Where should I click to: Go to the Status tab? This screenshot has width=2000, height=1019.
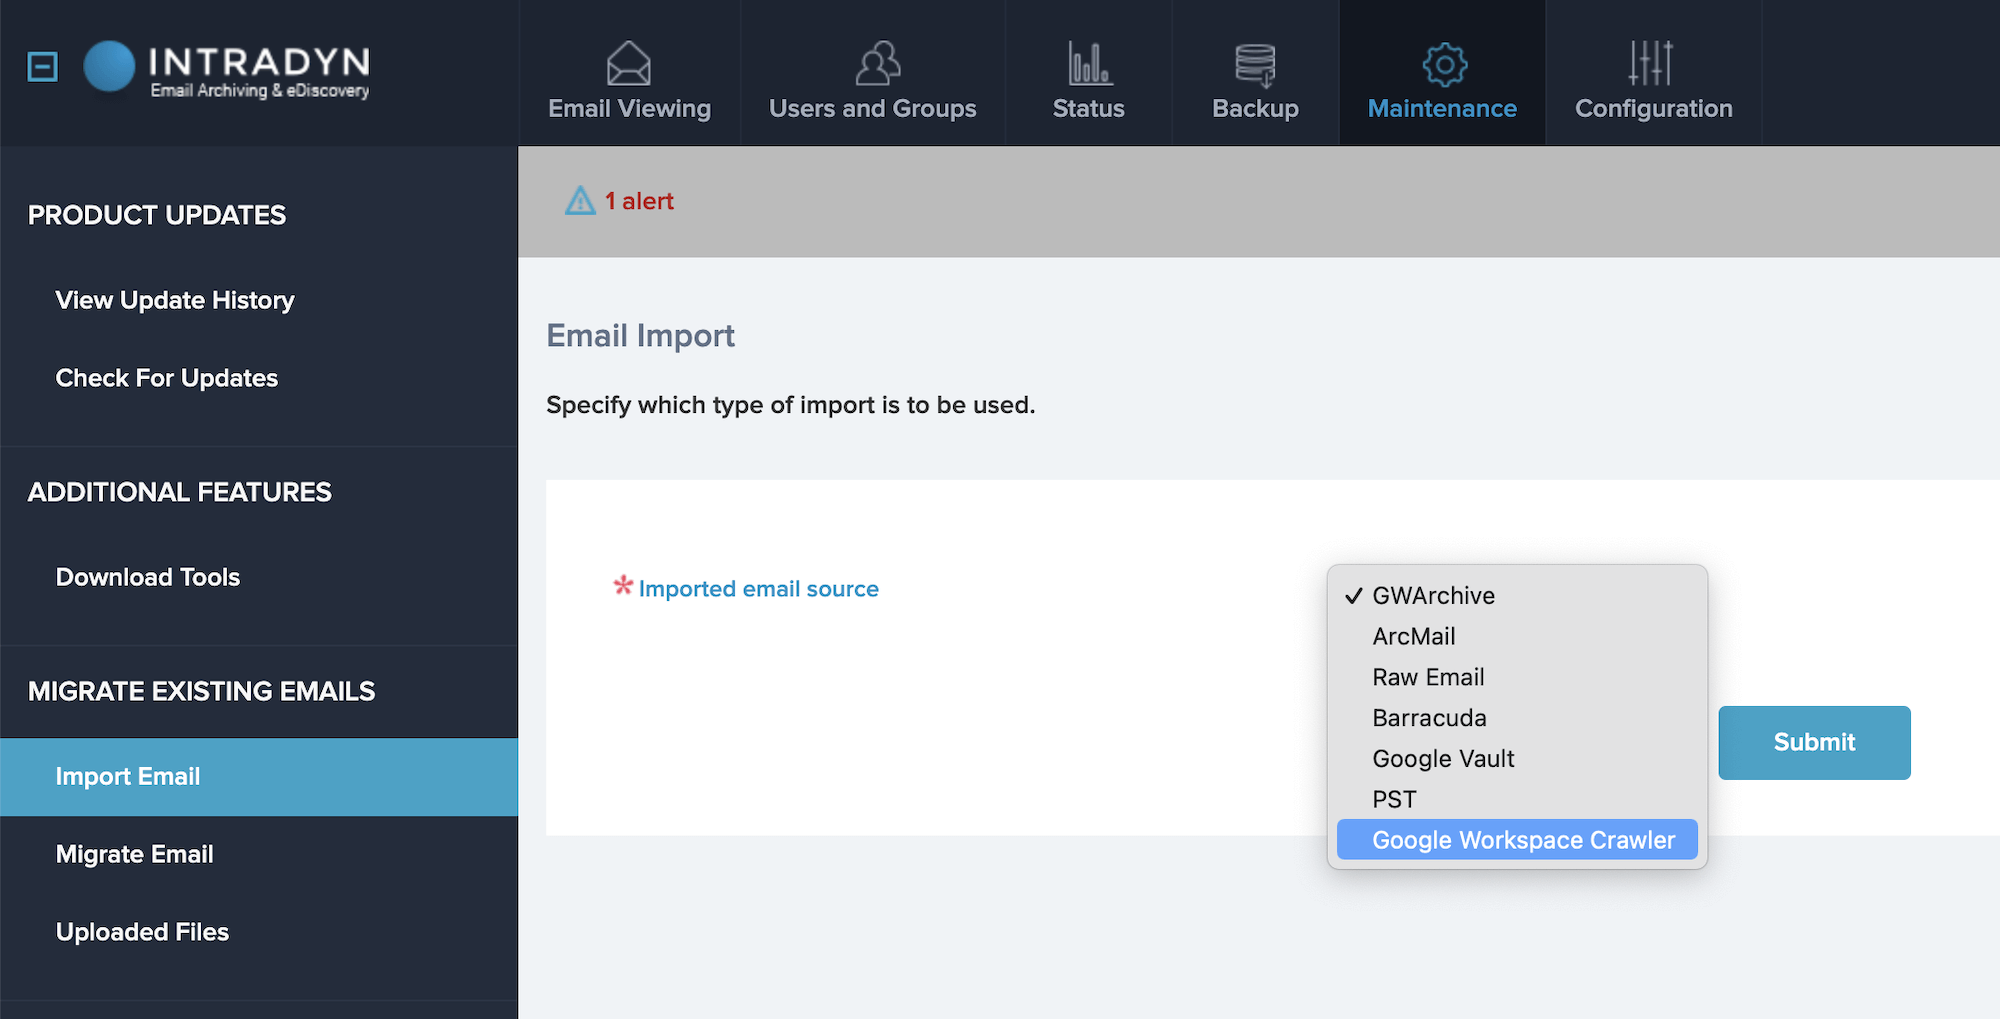pyautogui.click(x=1089, y=73)
